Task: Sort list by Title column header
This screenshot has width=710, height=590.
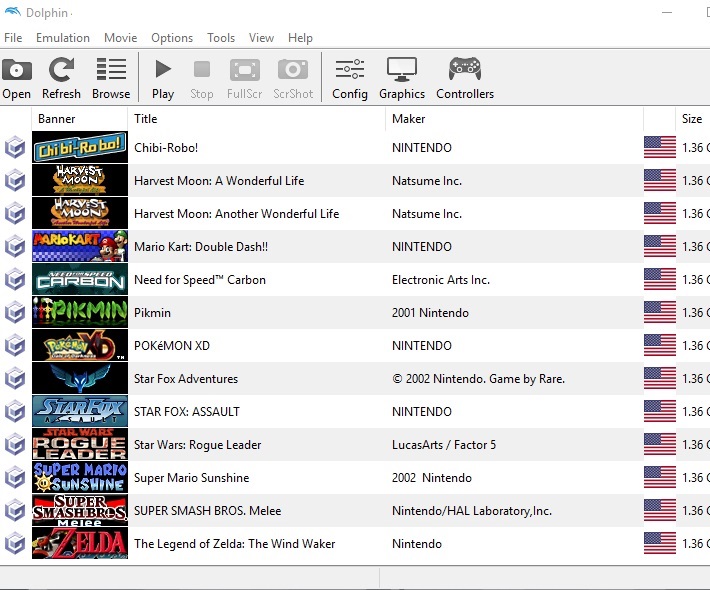Action: click(x=146, y=119)
